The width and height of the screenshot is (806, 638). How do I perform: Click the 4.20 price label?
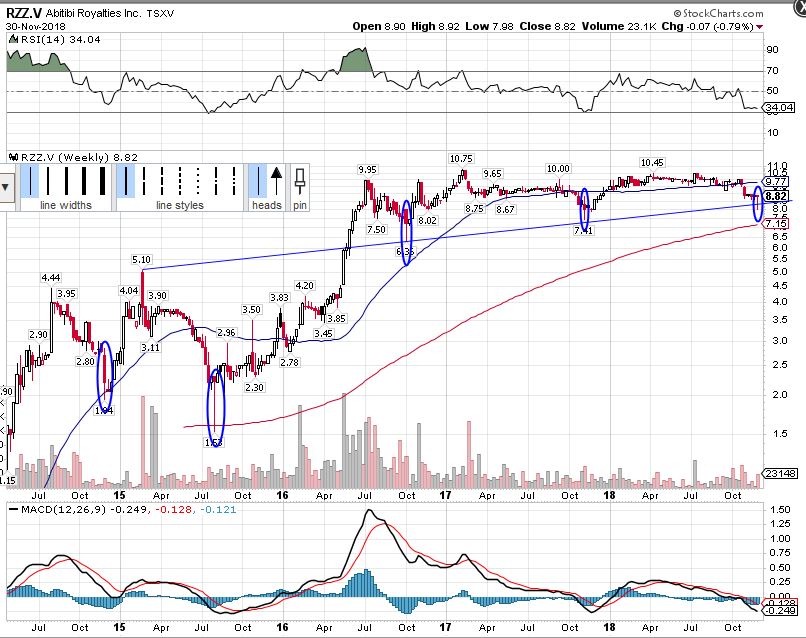(x=304, y=285)
